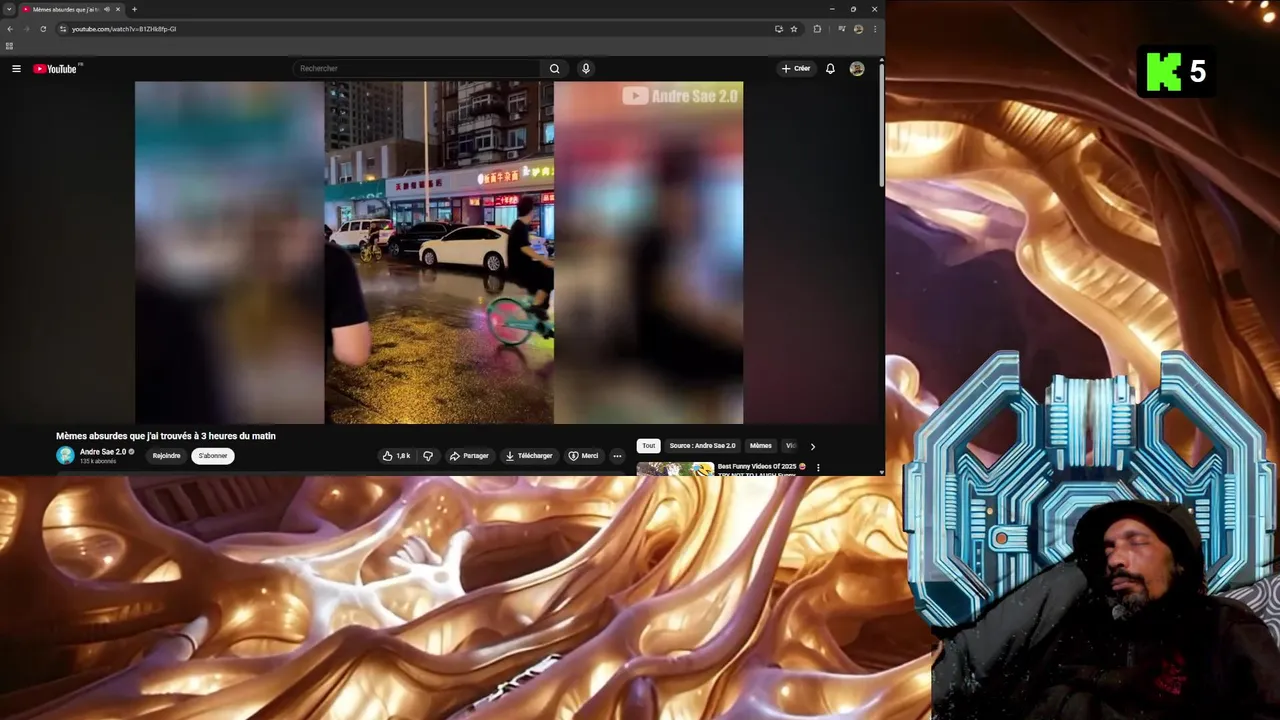Open new tab with plus button
This screenshot has width=1280, height=720.
[x=134, y=9]
